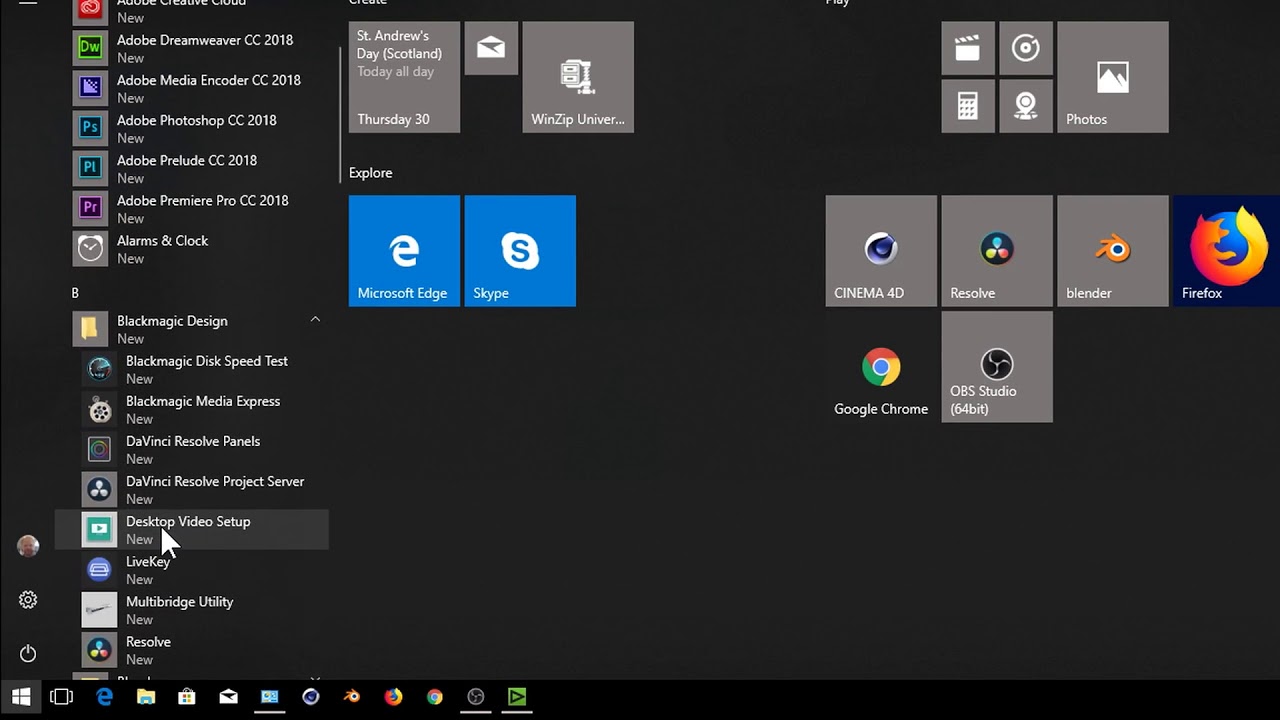Open Task View from the taskbar
Image resolution: width=1280 pixels, height=720 pixels.
click(62, 697)
